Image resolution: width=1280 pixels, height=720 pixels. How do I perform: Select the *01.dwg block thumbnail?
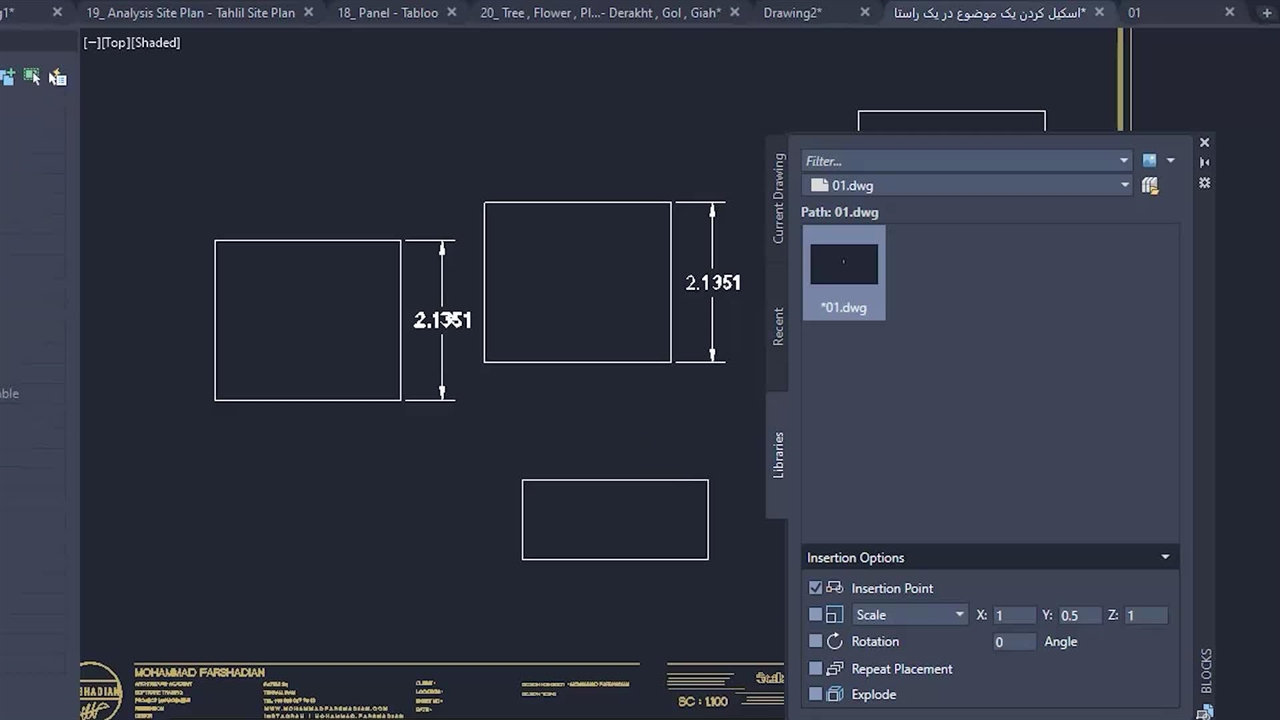843,273
